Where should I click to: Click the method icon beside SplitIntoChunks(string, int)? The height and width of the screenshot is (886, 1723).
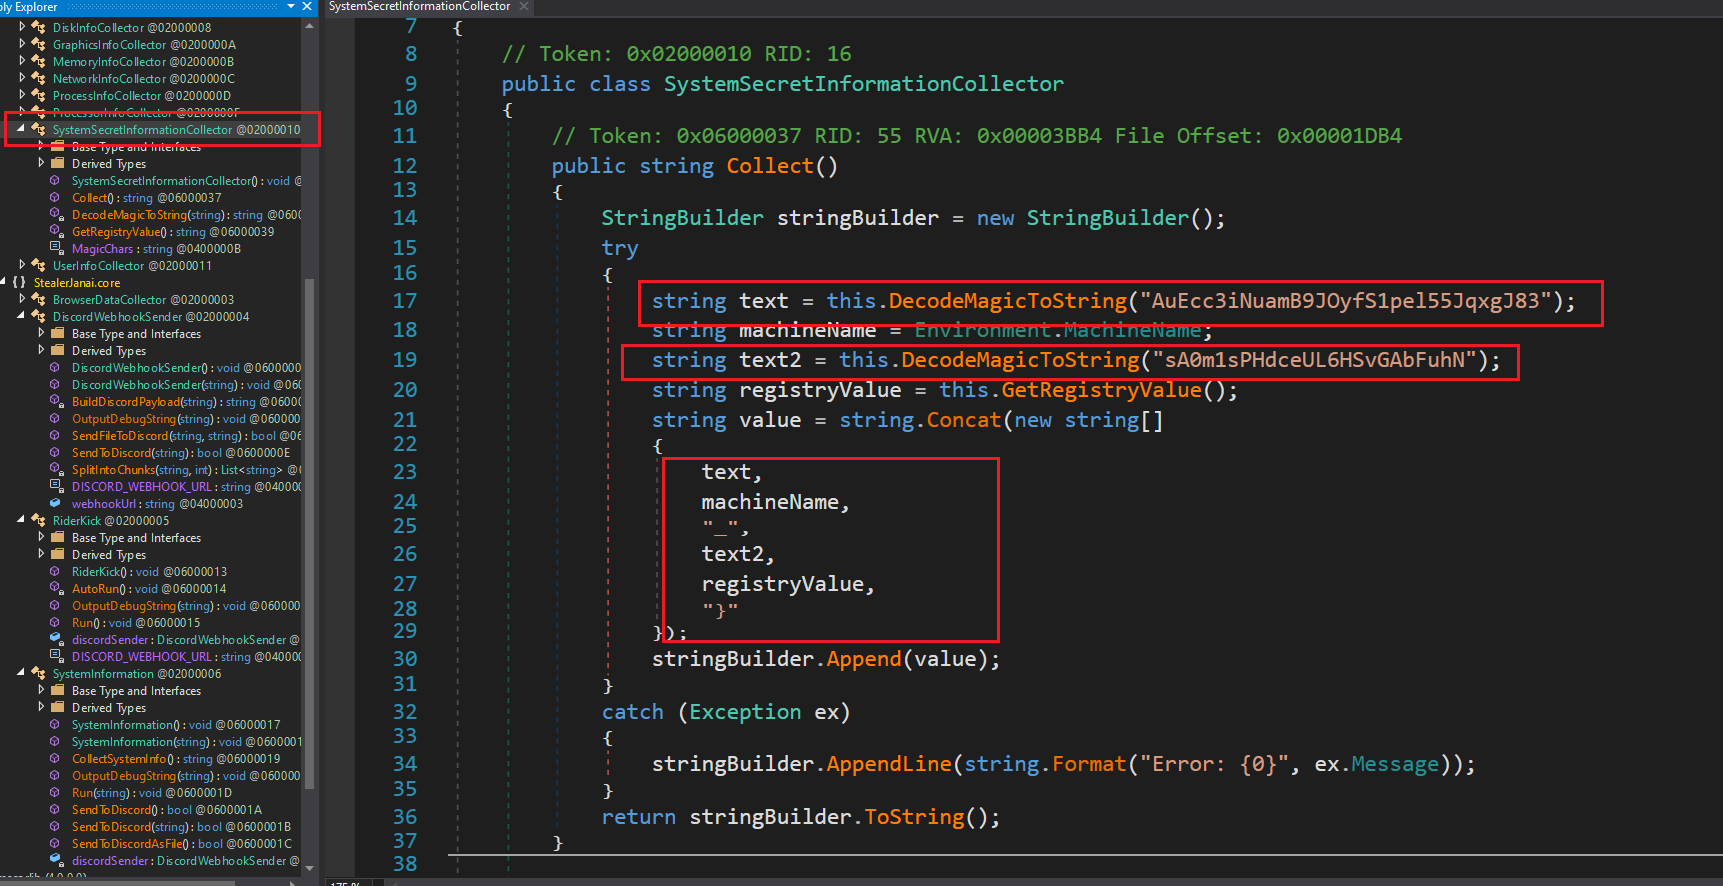click(x=56, y=470)
